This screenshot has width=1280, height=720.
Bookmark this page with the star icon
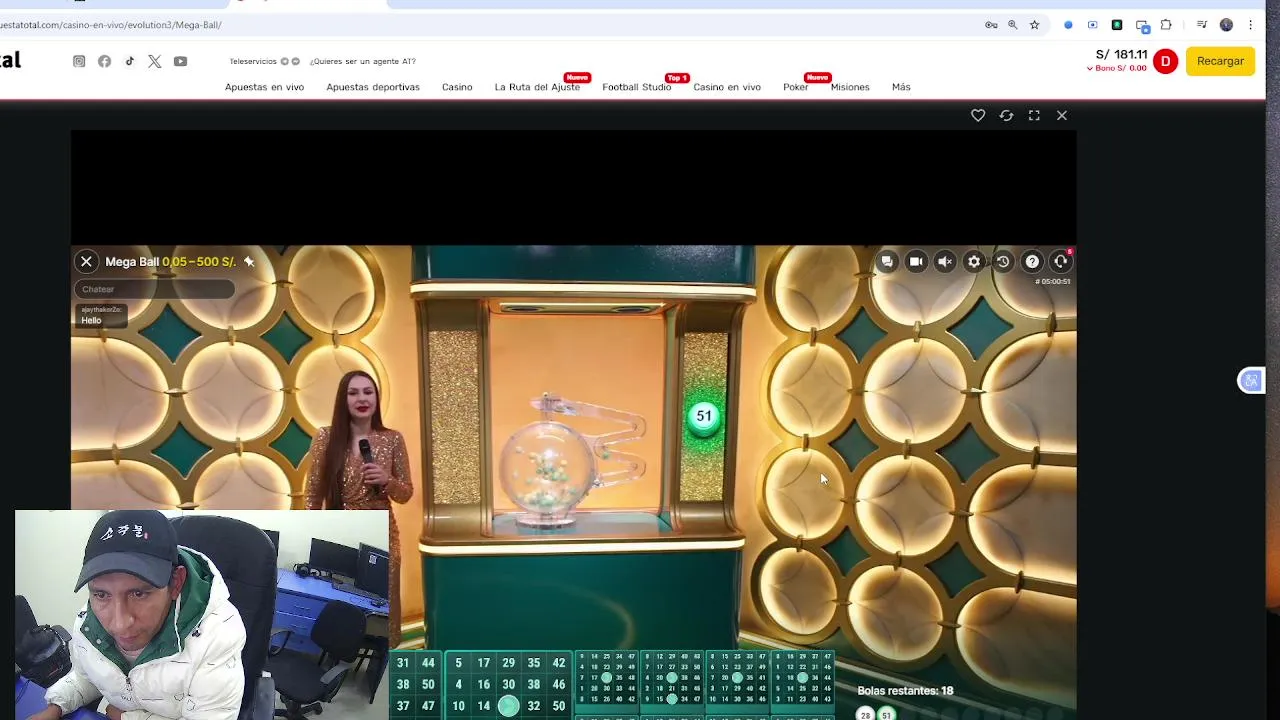1034,25
